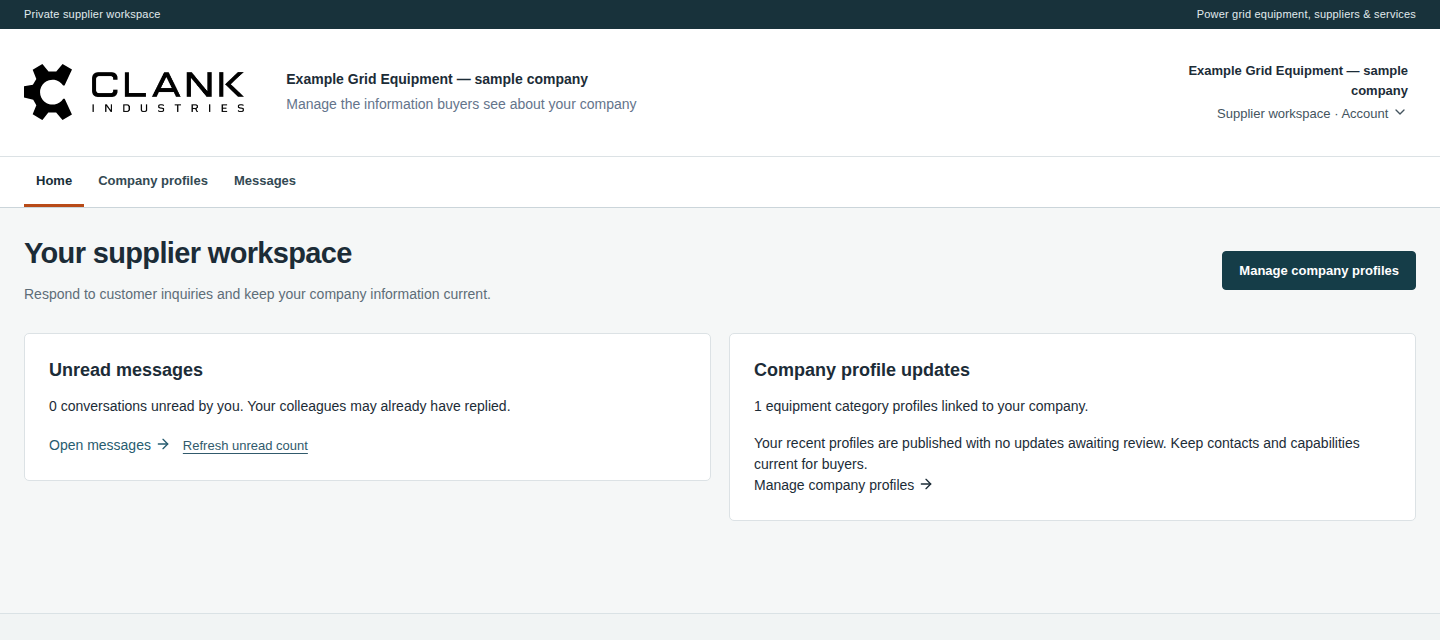Click the arrow beside Manage company profiles link
The width and height of the screenshot is (1440, 640).
(926, 484)
